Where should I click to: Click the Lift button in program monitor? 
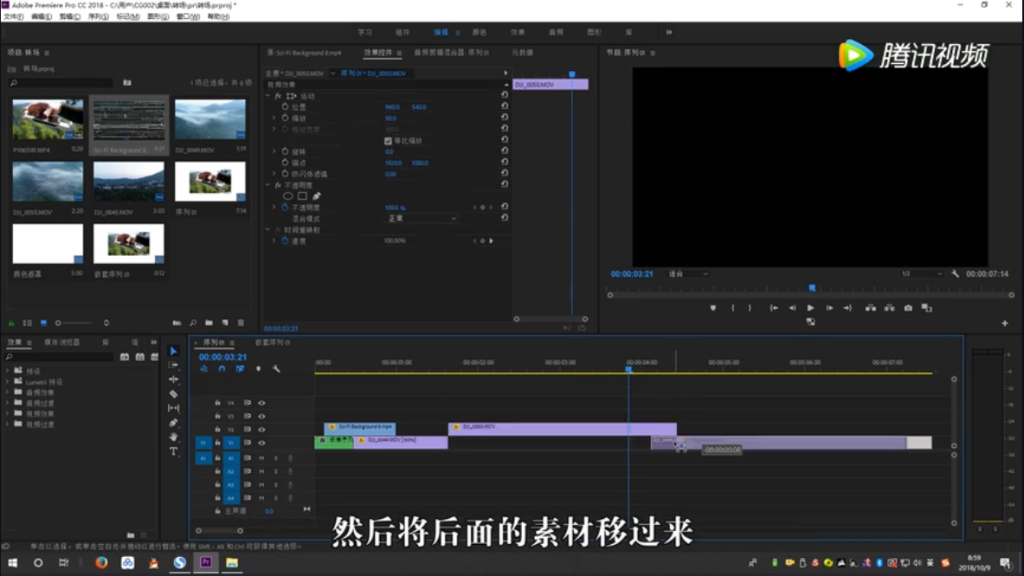(871, 308)
